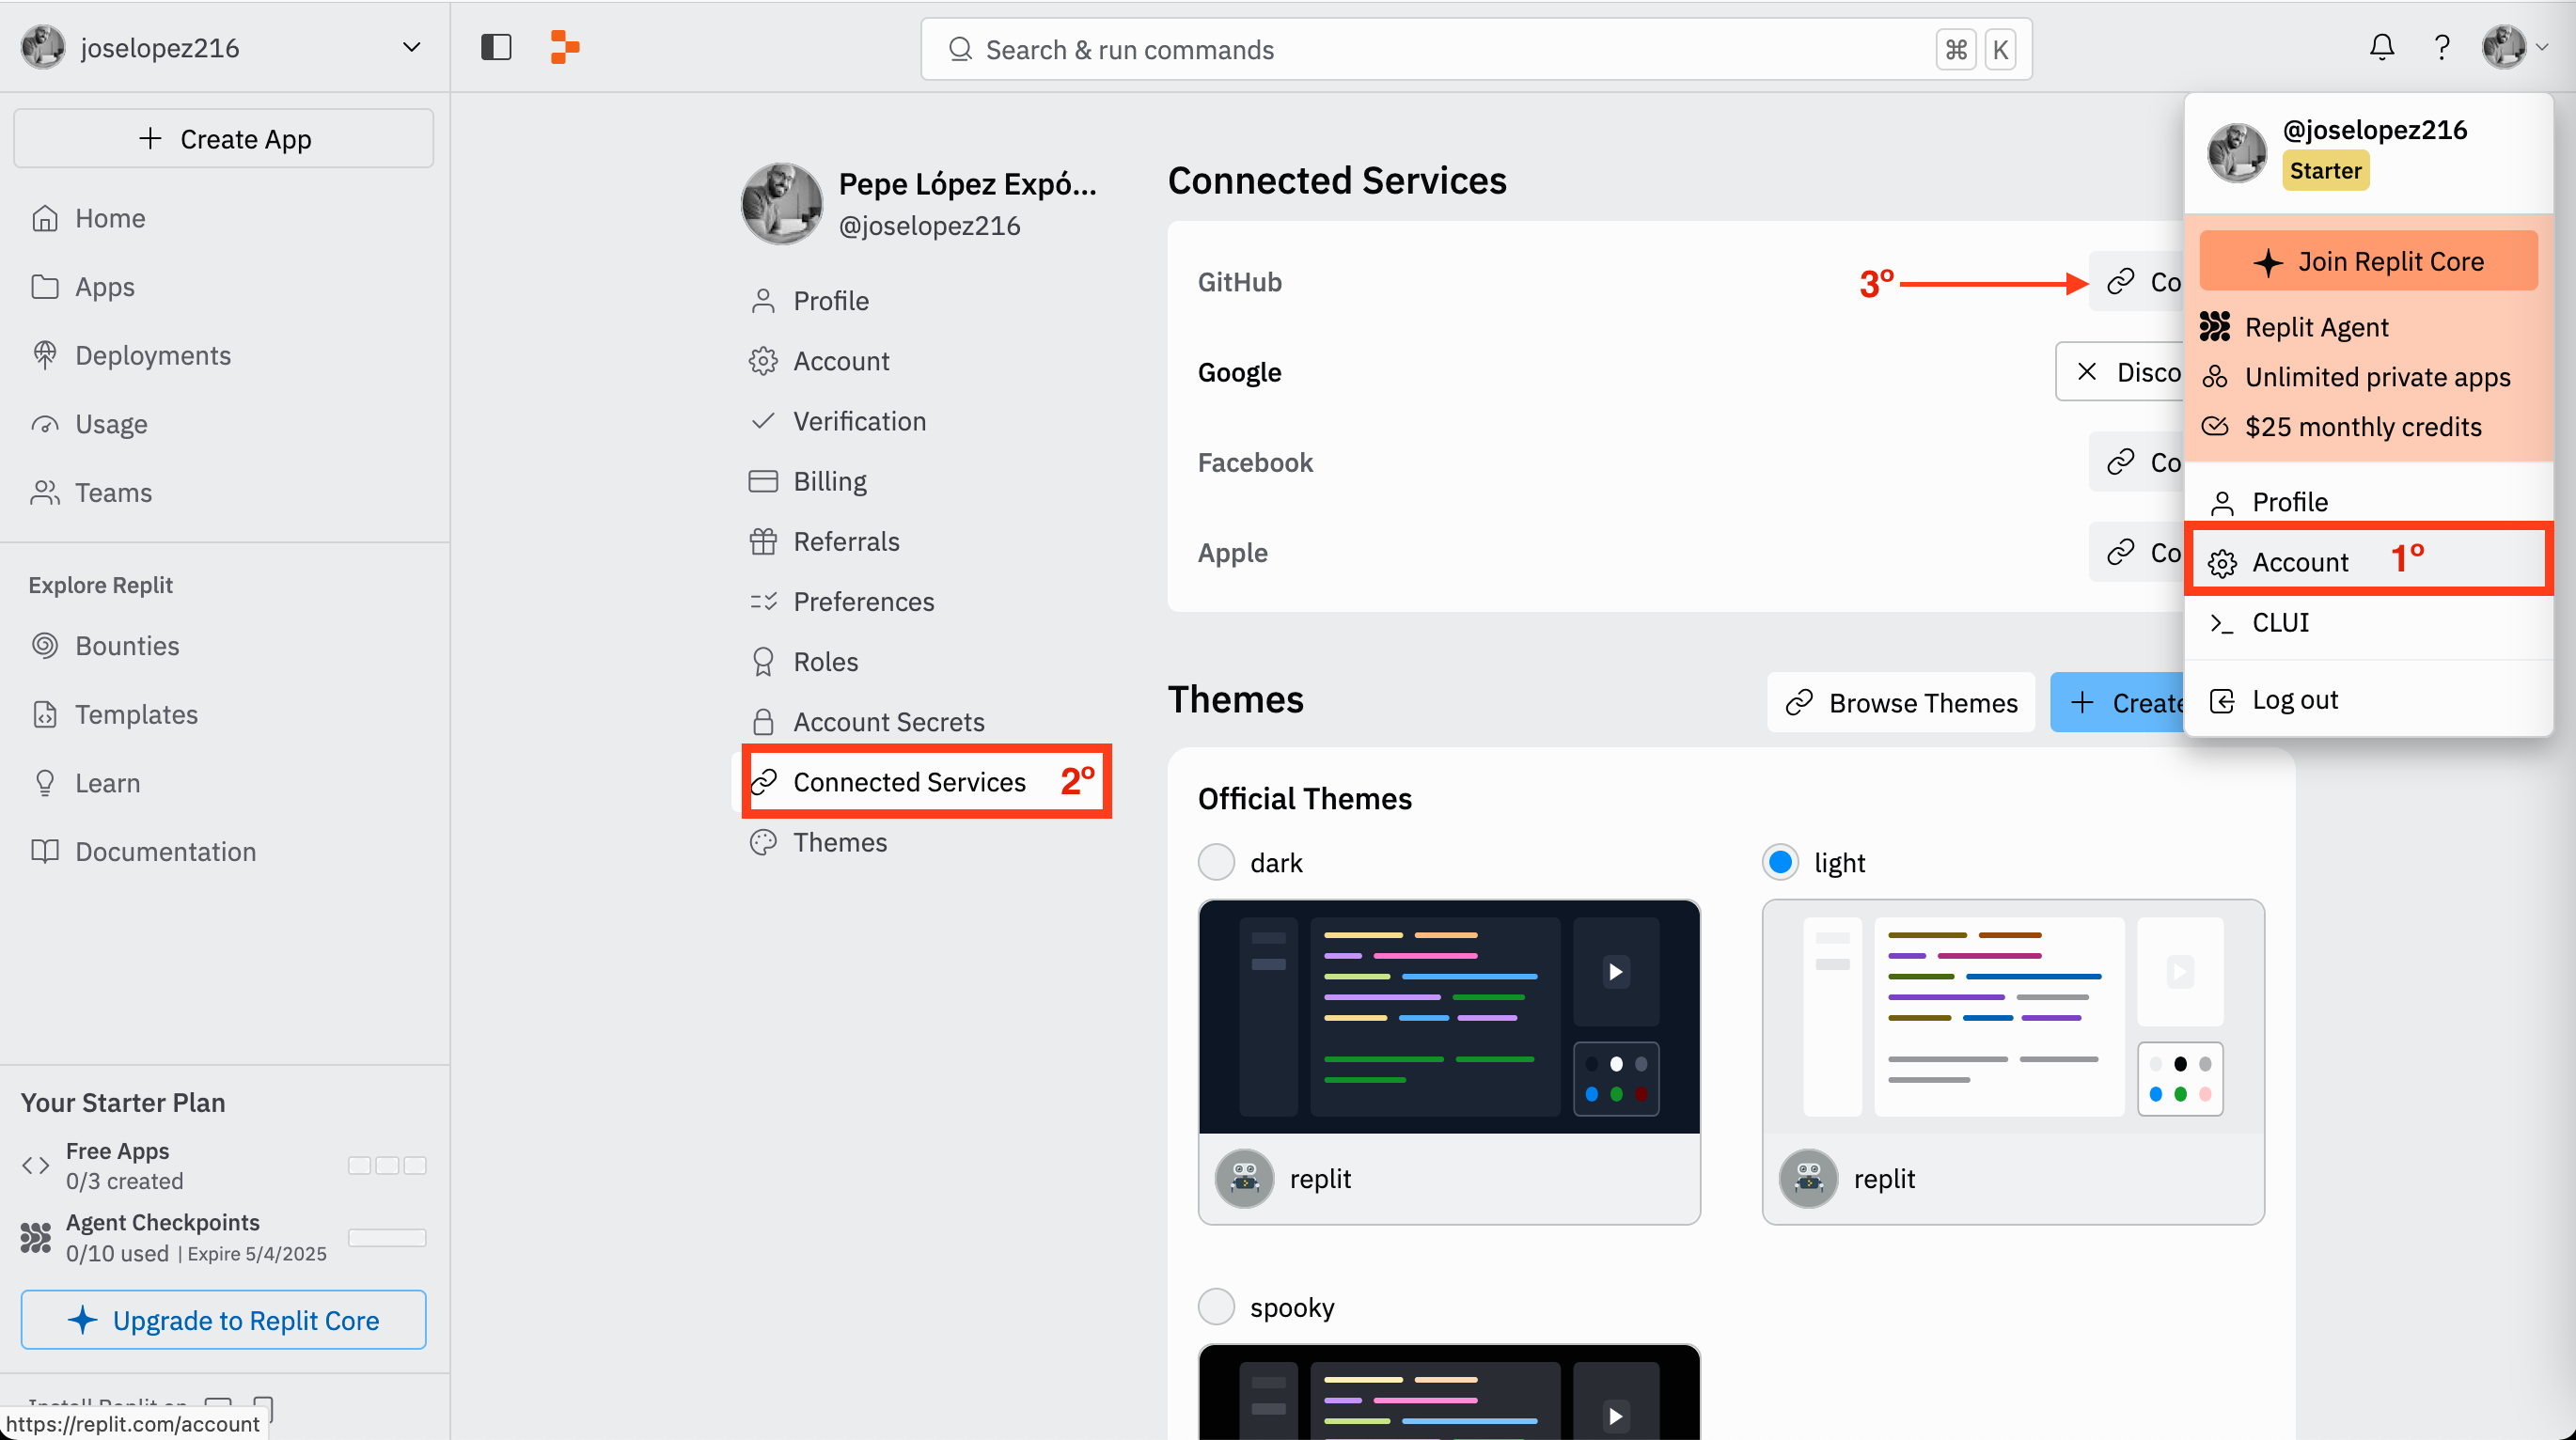Choose the spooky theme option

click(1216, 1306)
